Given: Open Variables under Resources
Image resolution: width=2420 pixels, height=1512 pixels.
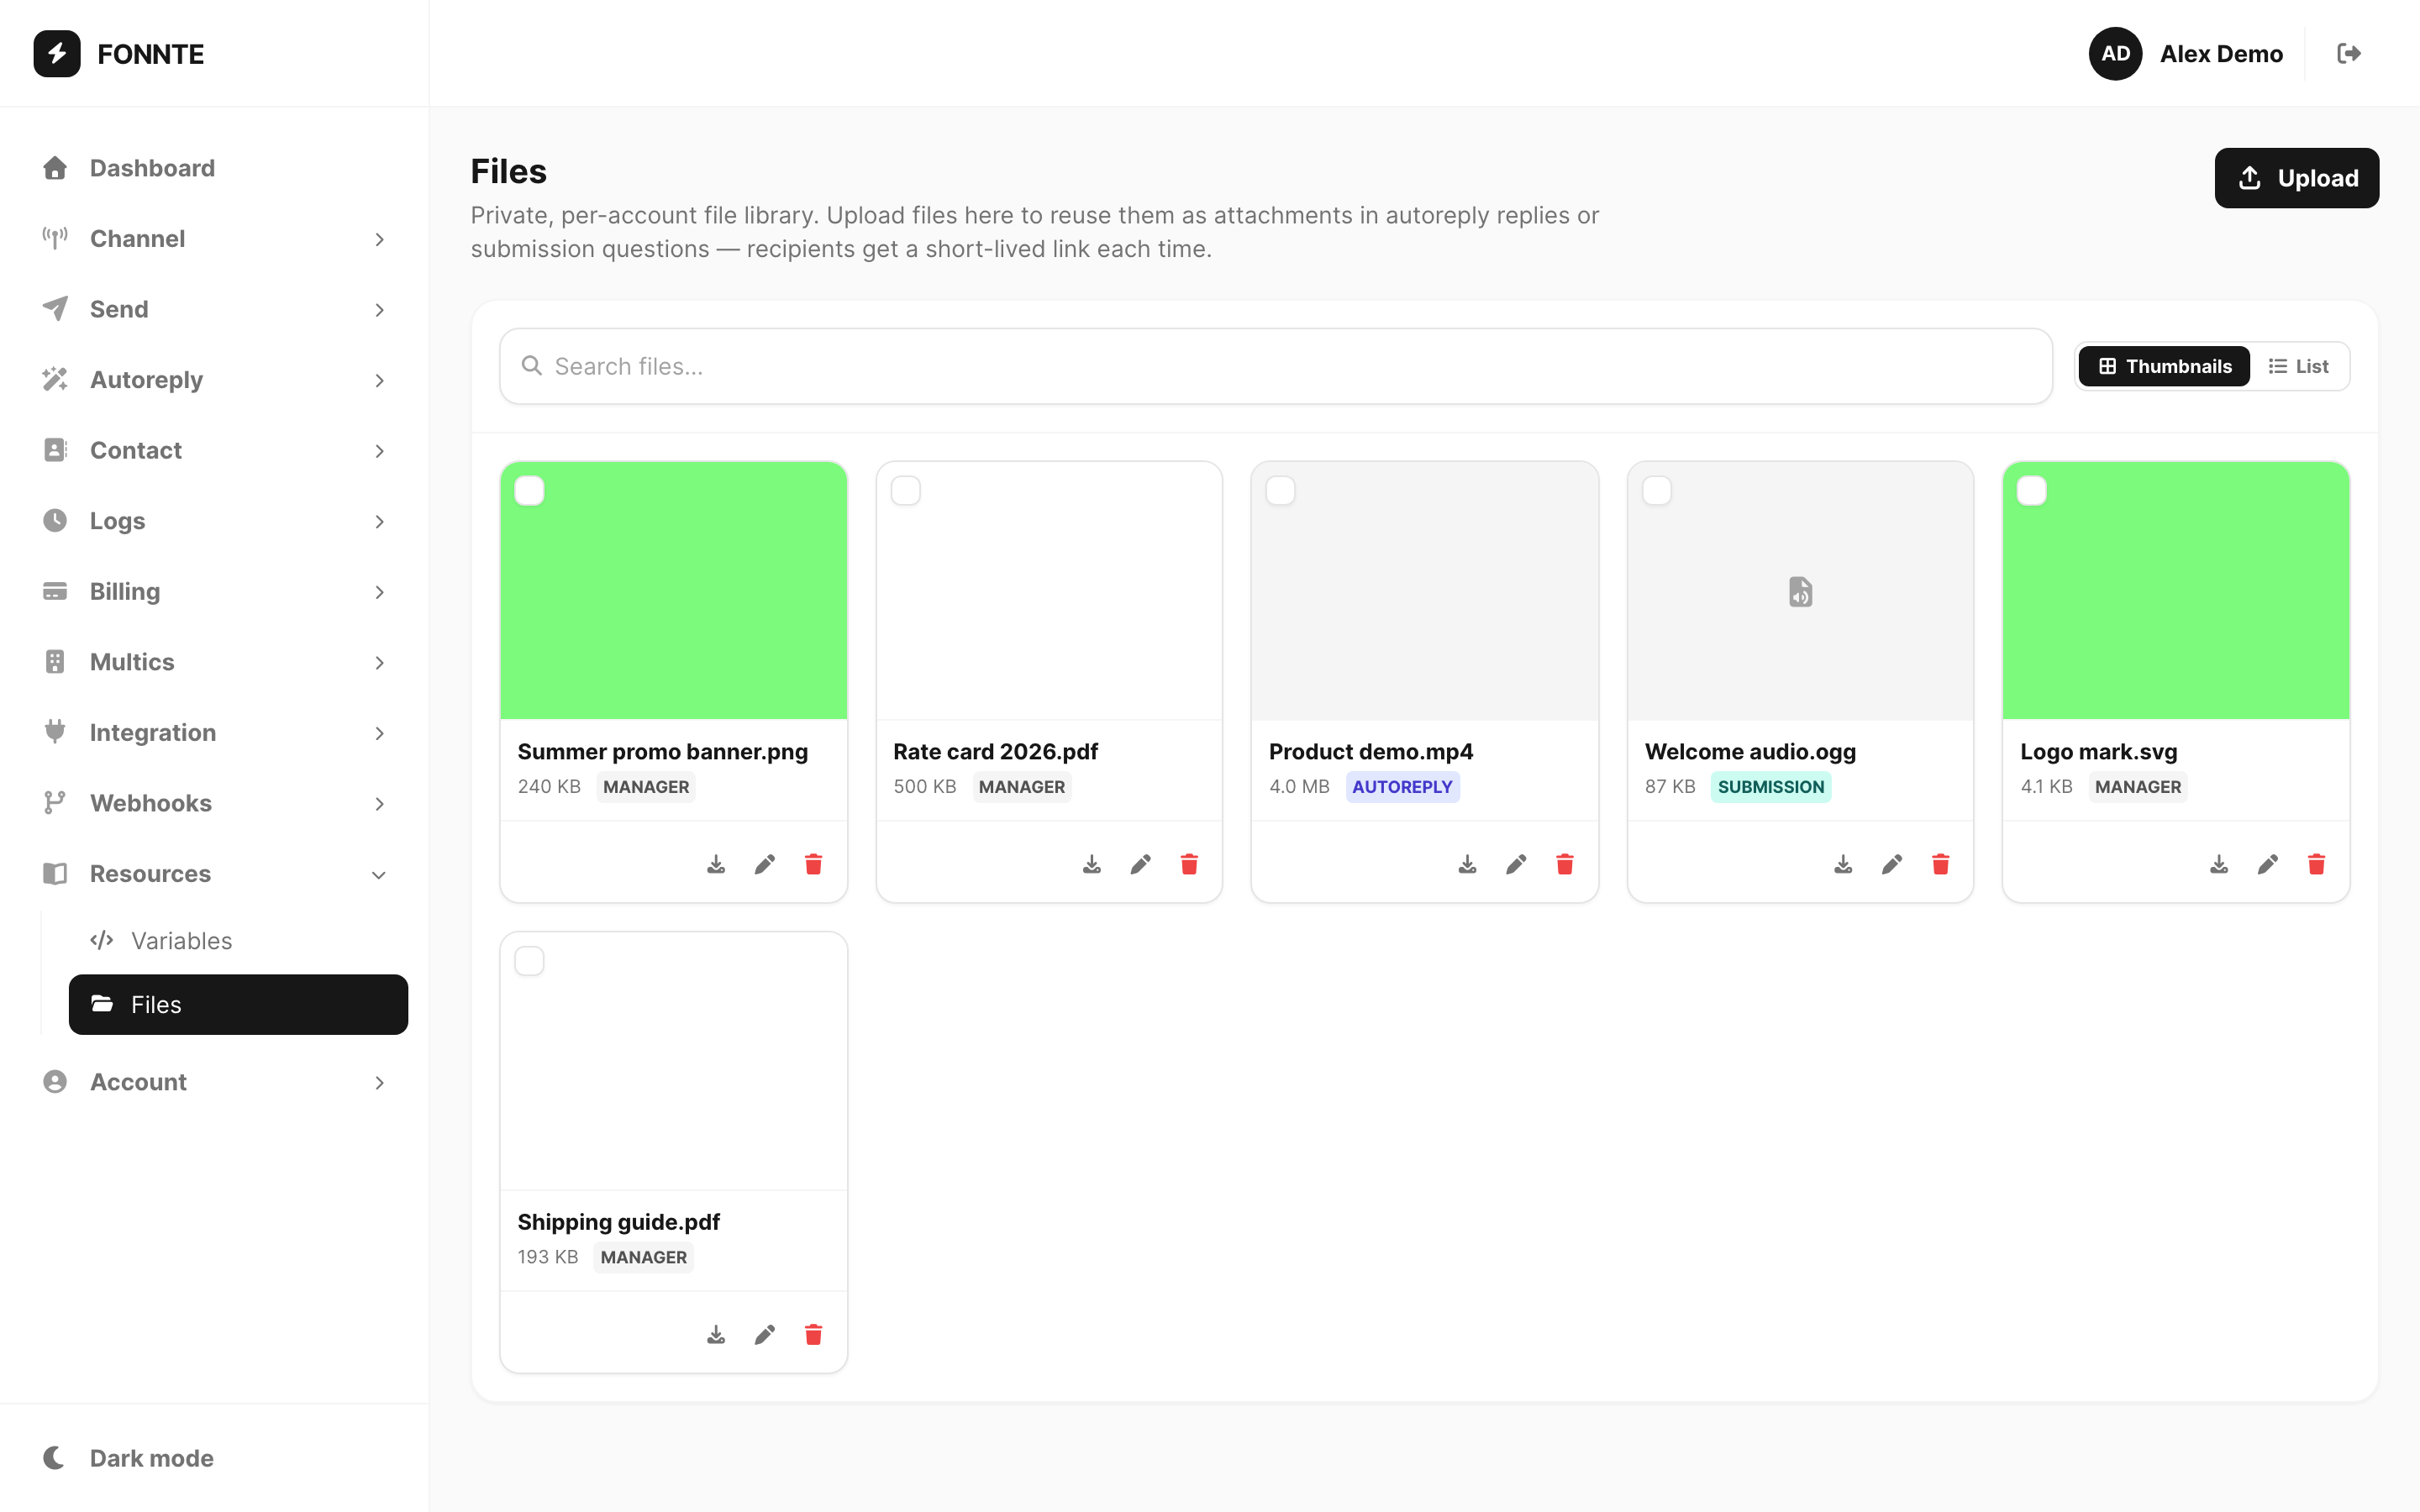Looking at the screenshot, I should 238,940.
